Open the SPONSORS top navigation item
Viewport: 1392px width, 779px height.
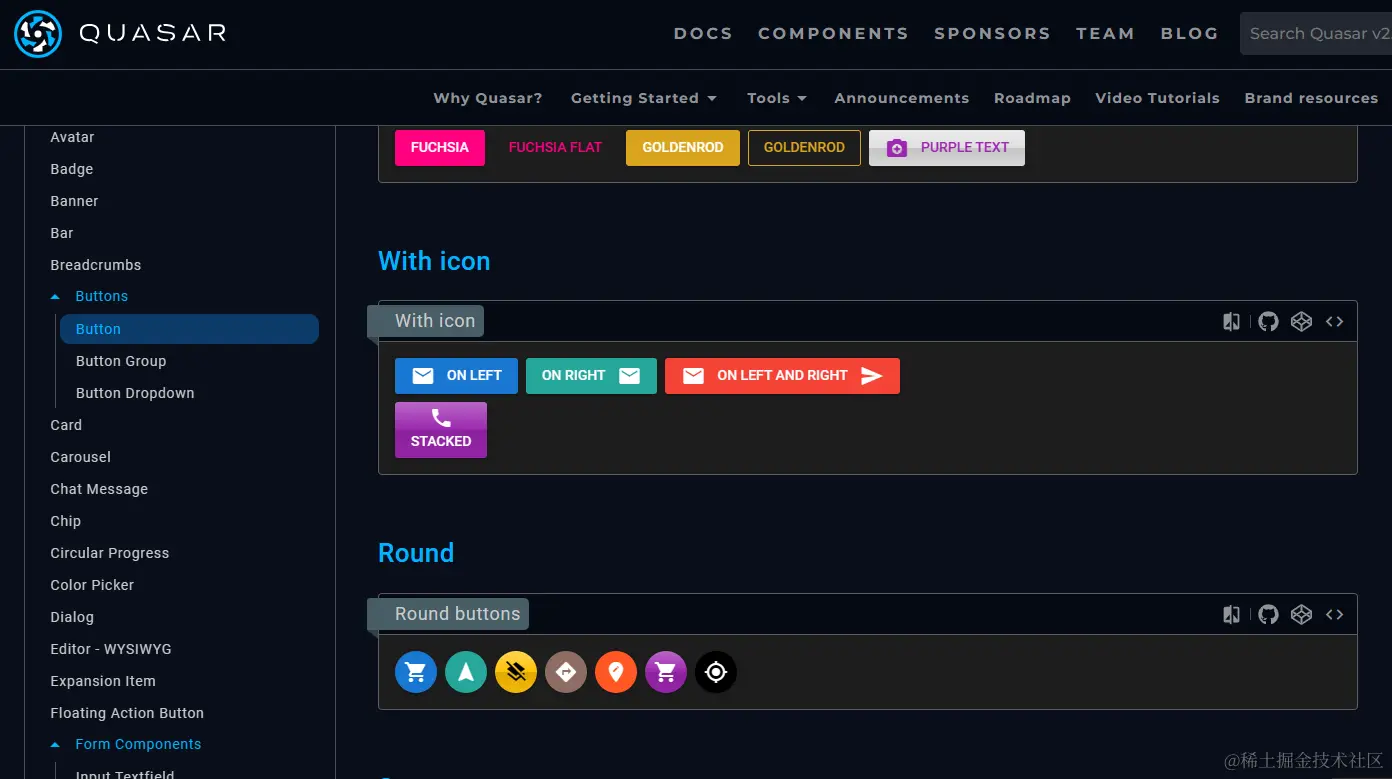pos(992,33)
